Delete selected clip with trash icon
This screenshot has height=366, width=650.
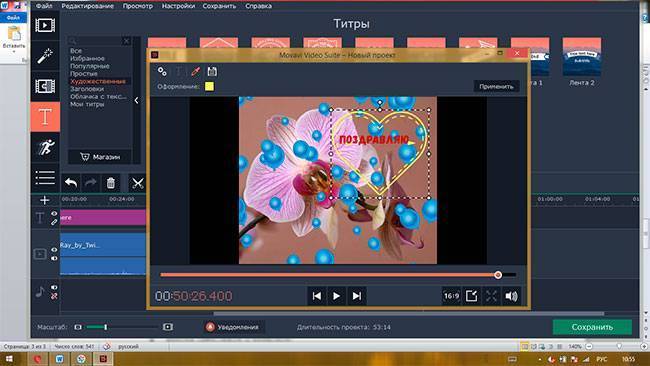tap(111, 183)
